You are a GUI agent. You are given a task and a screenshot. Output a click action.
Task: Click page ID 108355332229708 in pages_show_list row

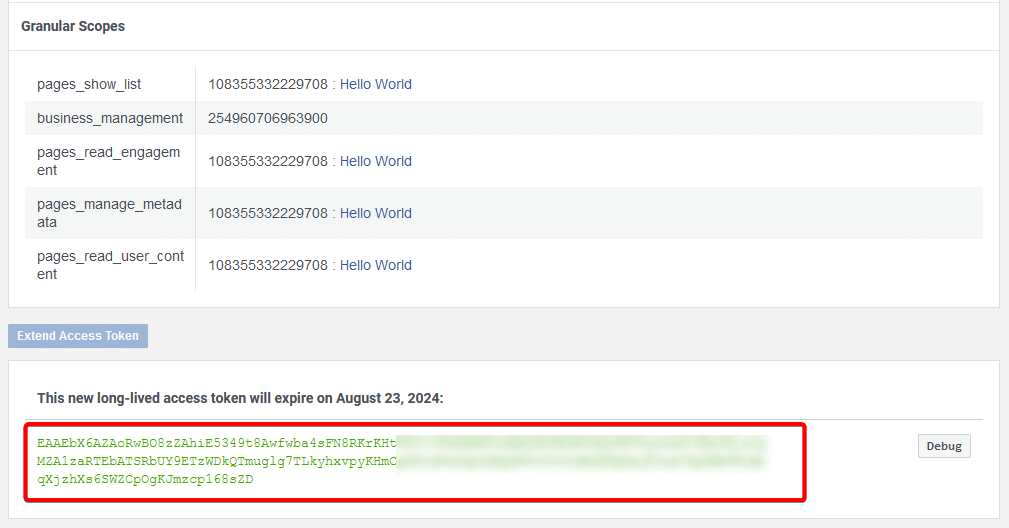268,84
